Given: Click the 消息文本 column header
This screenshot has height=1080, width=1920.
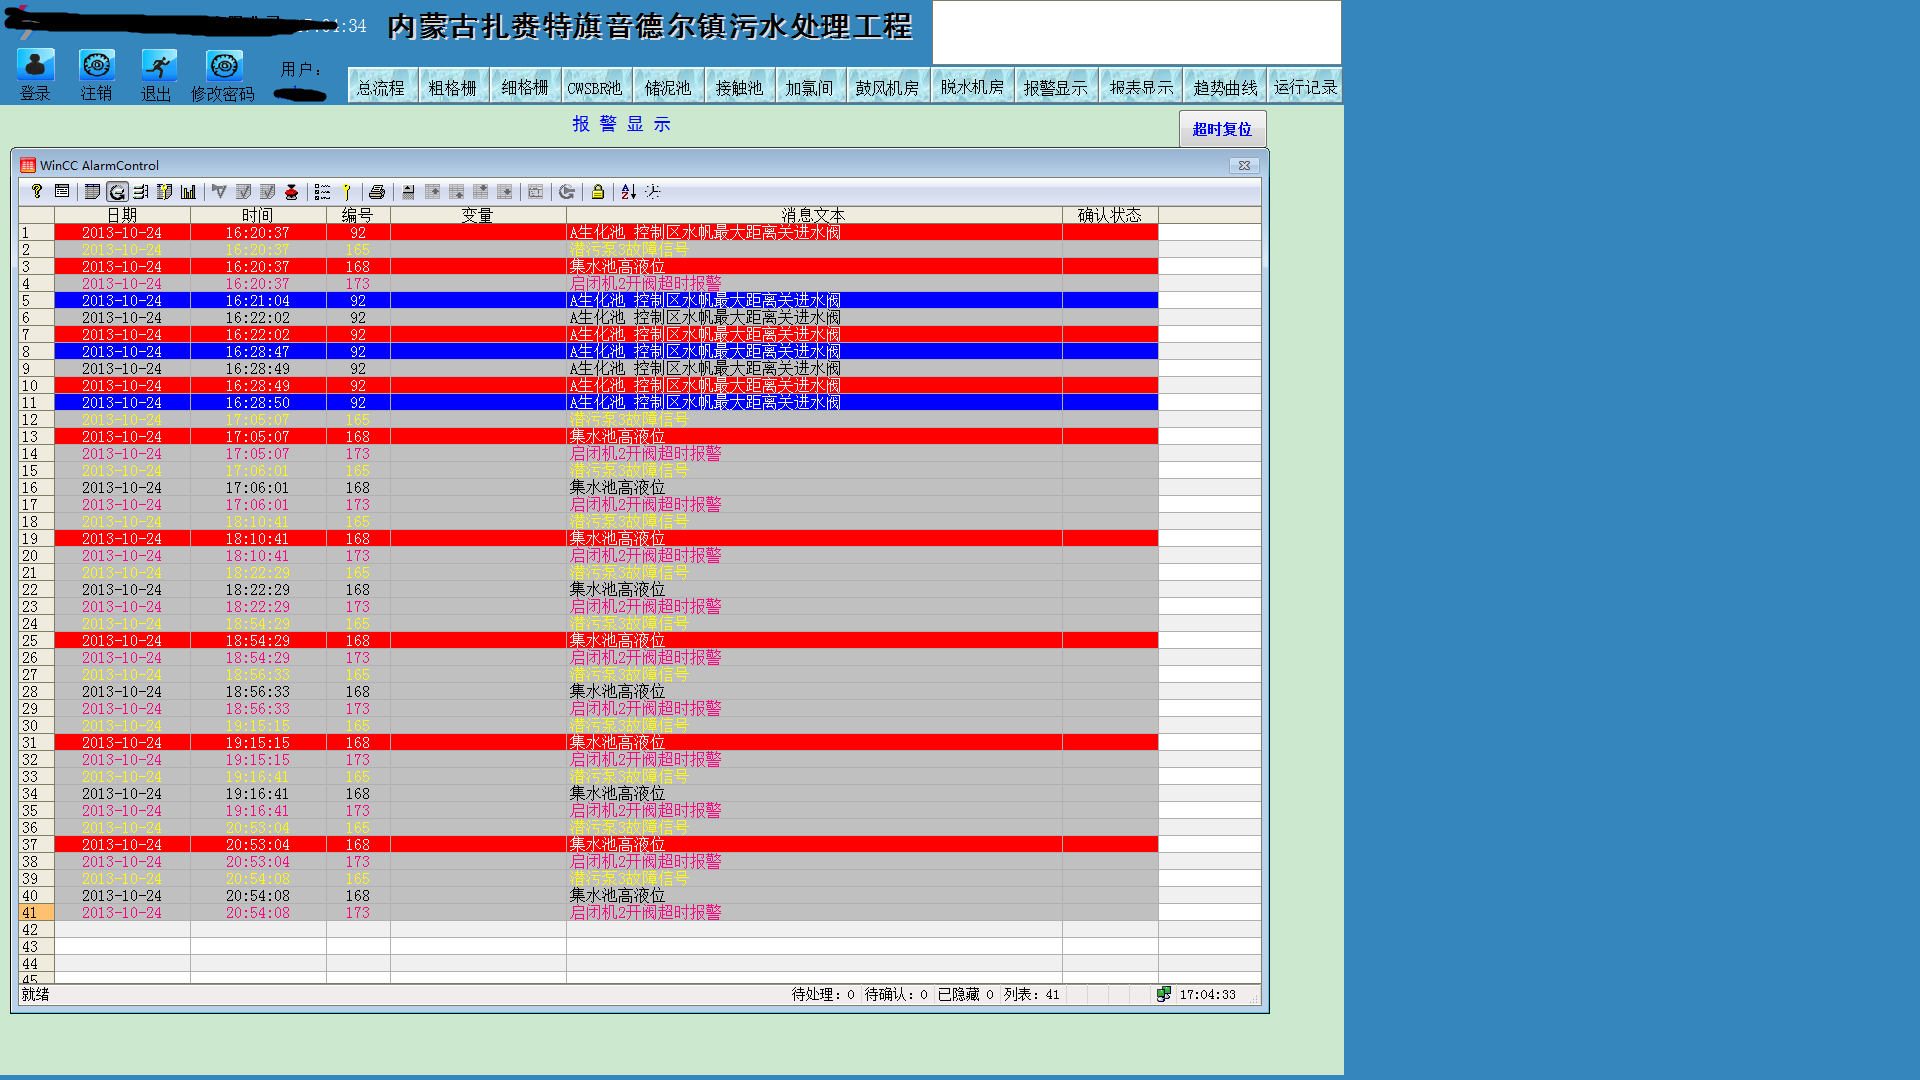Looking at the screenshot, I should point(813,215).
